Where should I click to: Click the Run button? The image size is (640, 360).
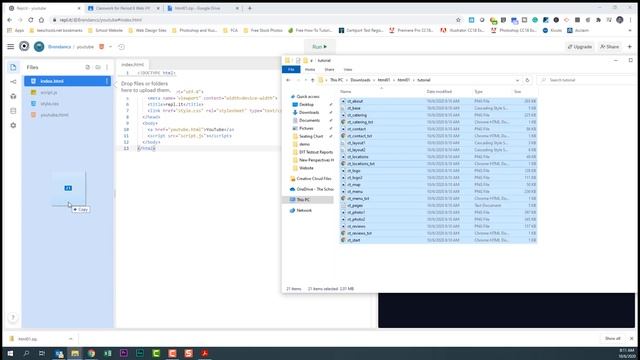(319, 47)
